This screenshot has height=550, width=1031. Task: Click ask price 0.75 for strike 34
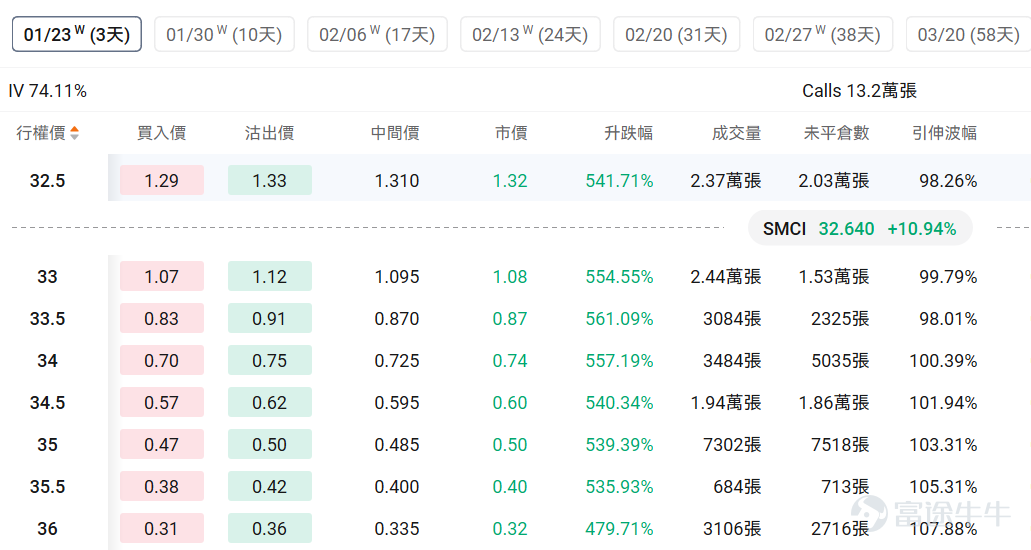(x=270, y=361)
